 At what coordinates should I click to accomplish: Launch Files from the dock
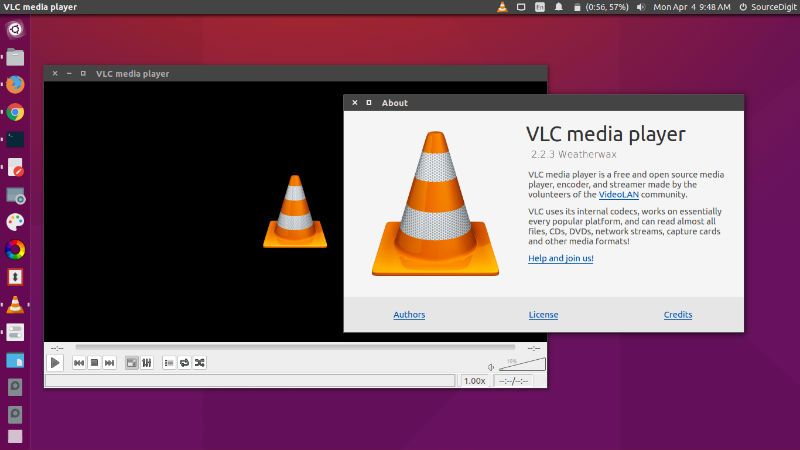(x=15, y=57)
